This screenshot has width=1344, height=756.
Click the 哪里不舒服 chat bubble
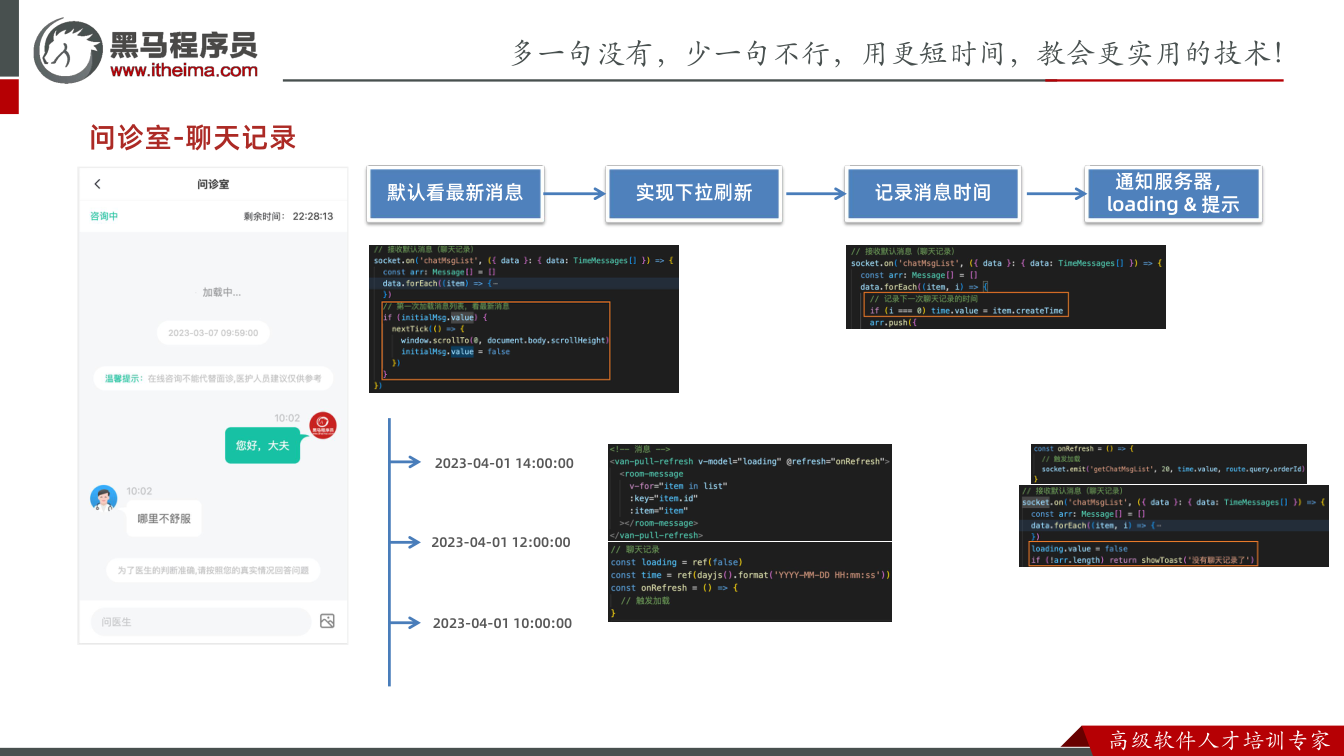[x=164, y=519]
